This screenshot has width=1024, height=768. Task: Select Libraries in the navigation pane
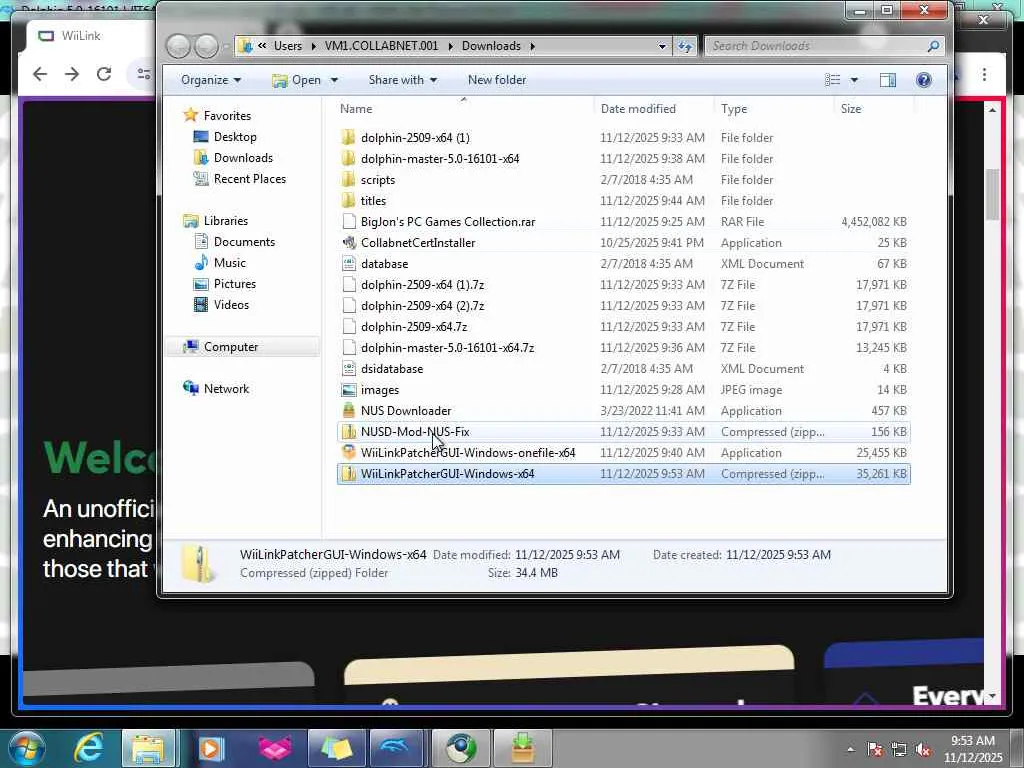(x=225, y=221)
